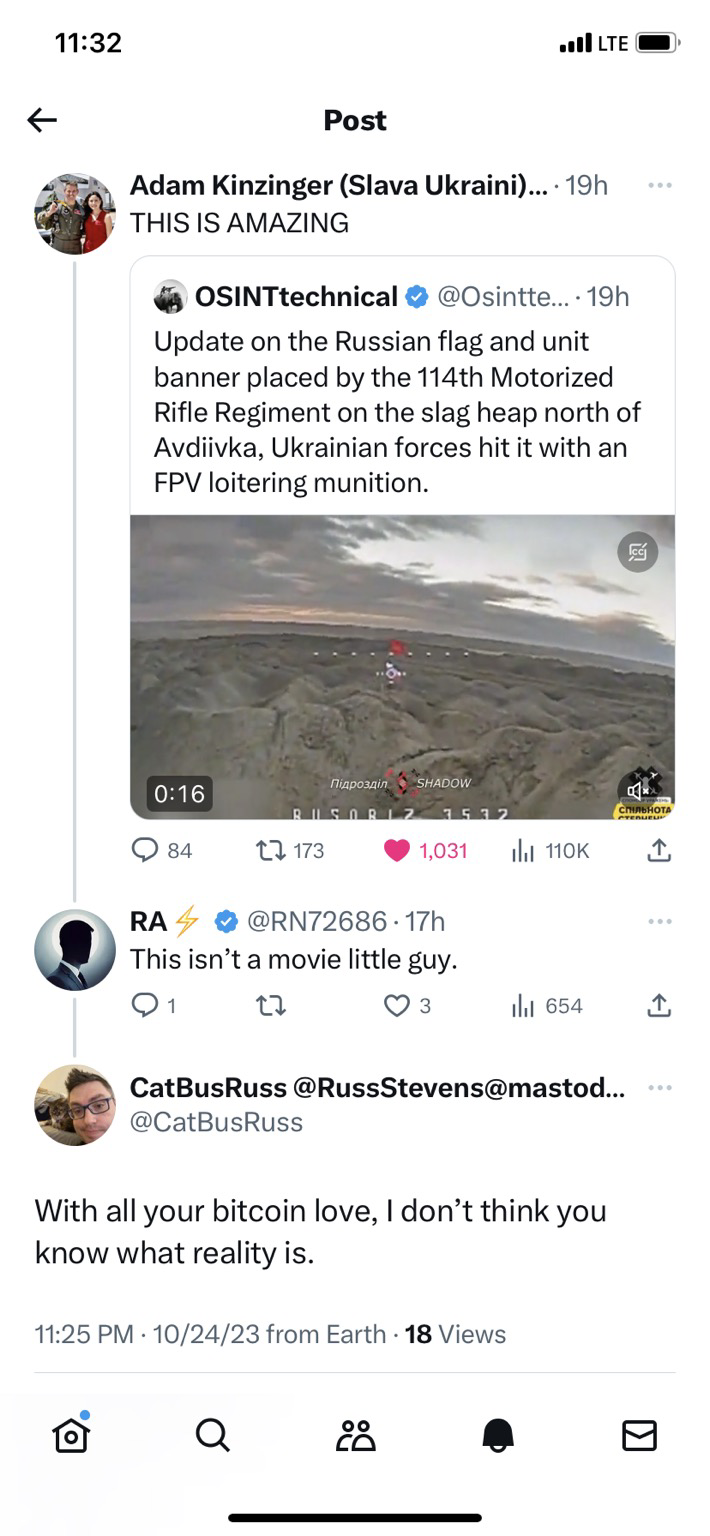Play the OSINTtechnical drone video

click(402, 667)
